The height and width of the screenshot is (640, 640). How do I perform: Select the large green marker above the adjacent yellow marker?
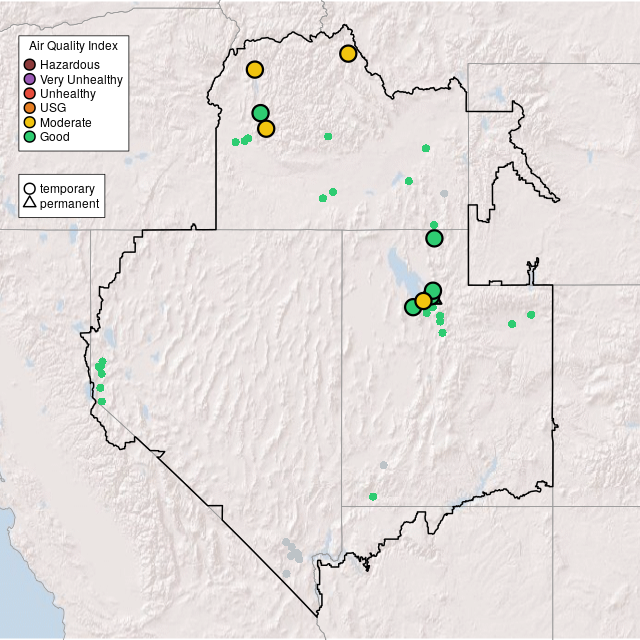(260, 113)
